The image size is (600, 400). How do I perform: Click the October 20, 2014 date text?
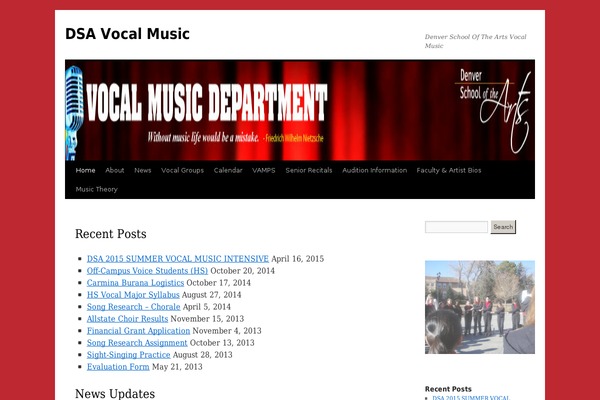pos(243,271)
